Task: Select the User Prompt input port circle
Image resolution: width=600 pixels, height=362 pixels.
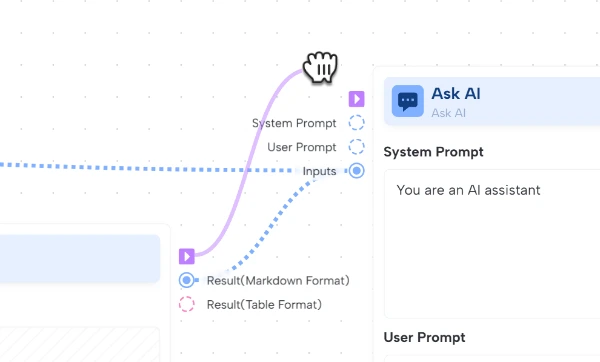Action: [x=356, y=147]
